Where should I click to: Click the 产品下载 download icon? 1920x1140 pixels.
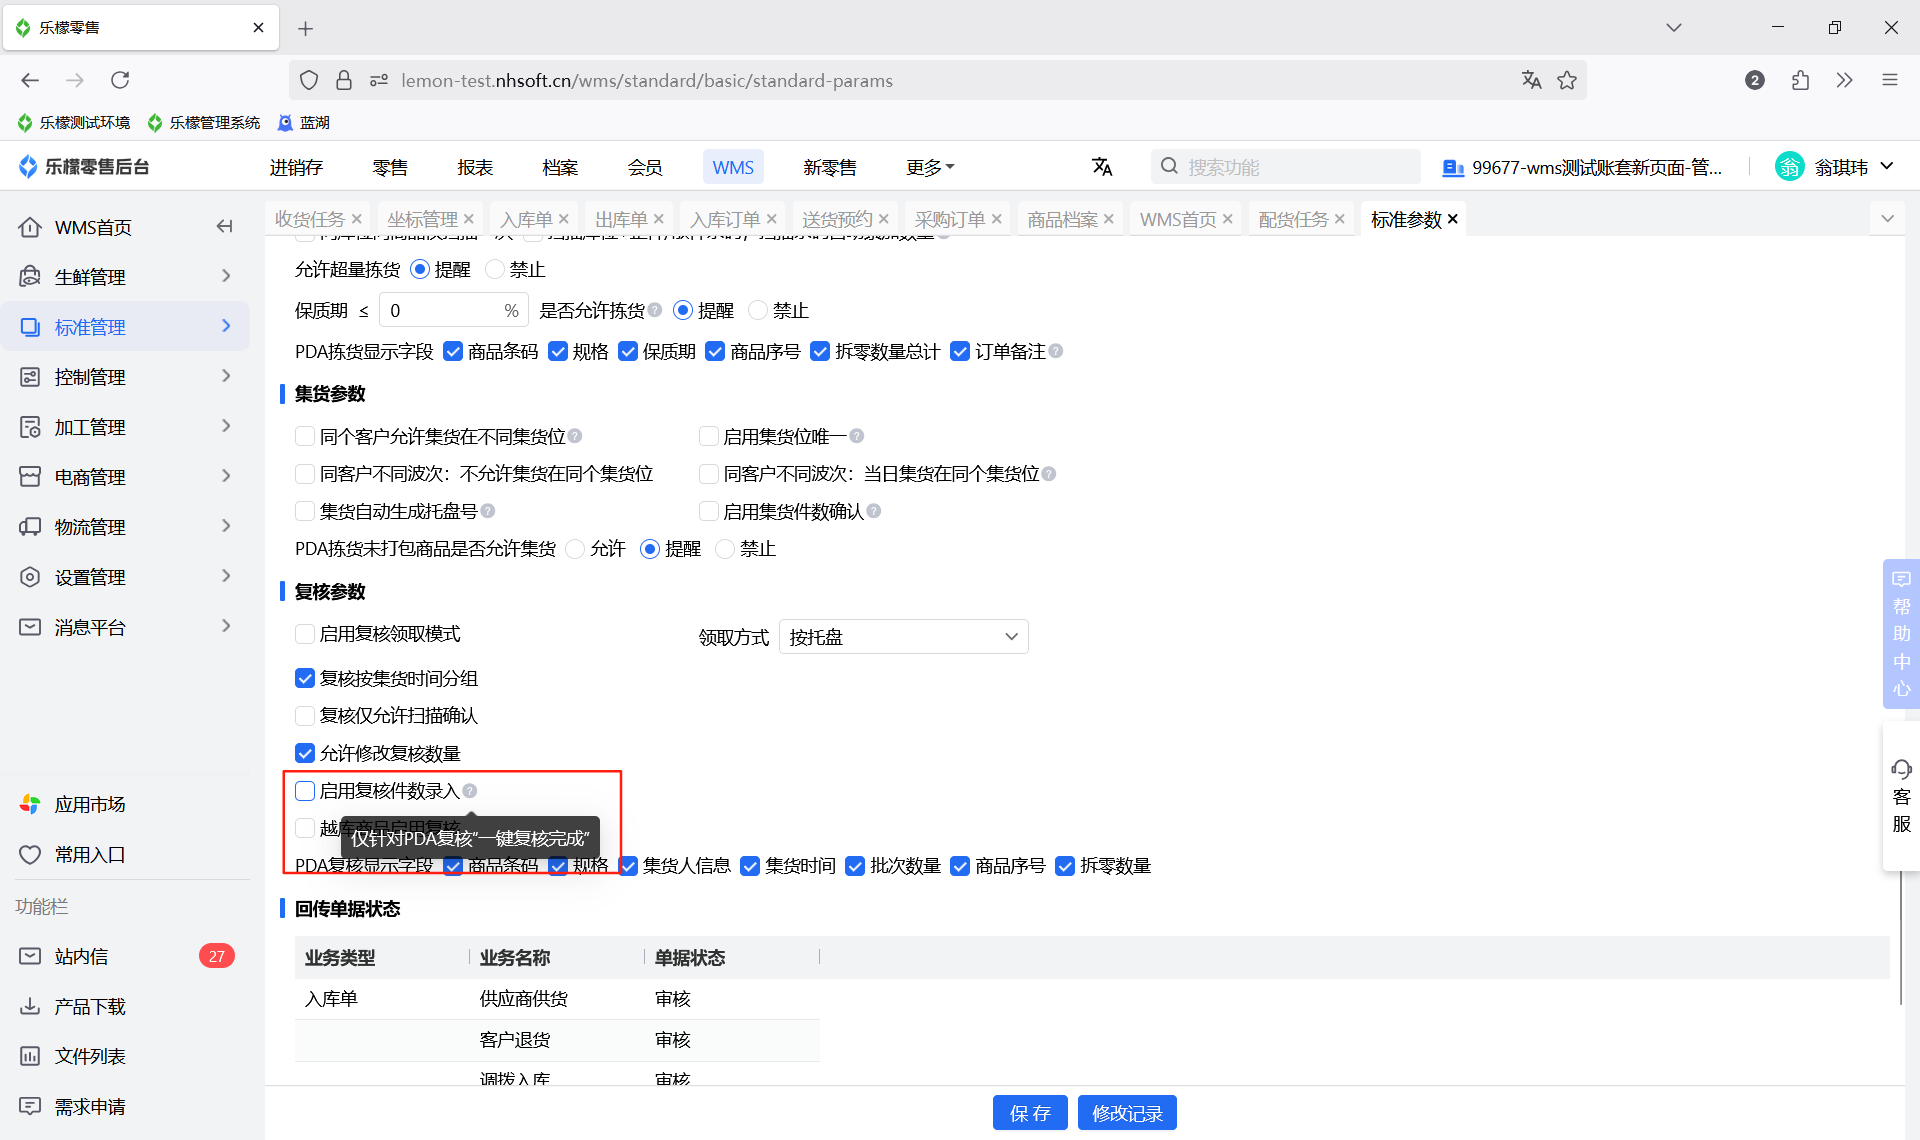coord(30,1006)
